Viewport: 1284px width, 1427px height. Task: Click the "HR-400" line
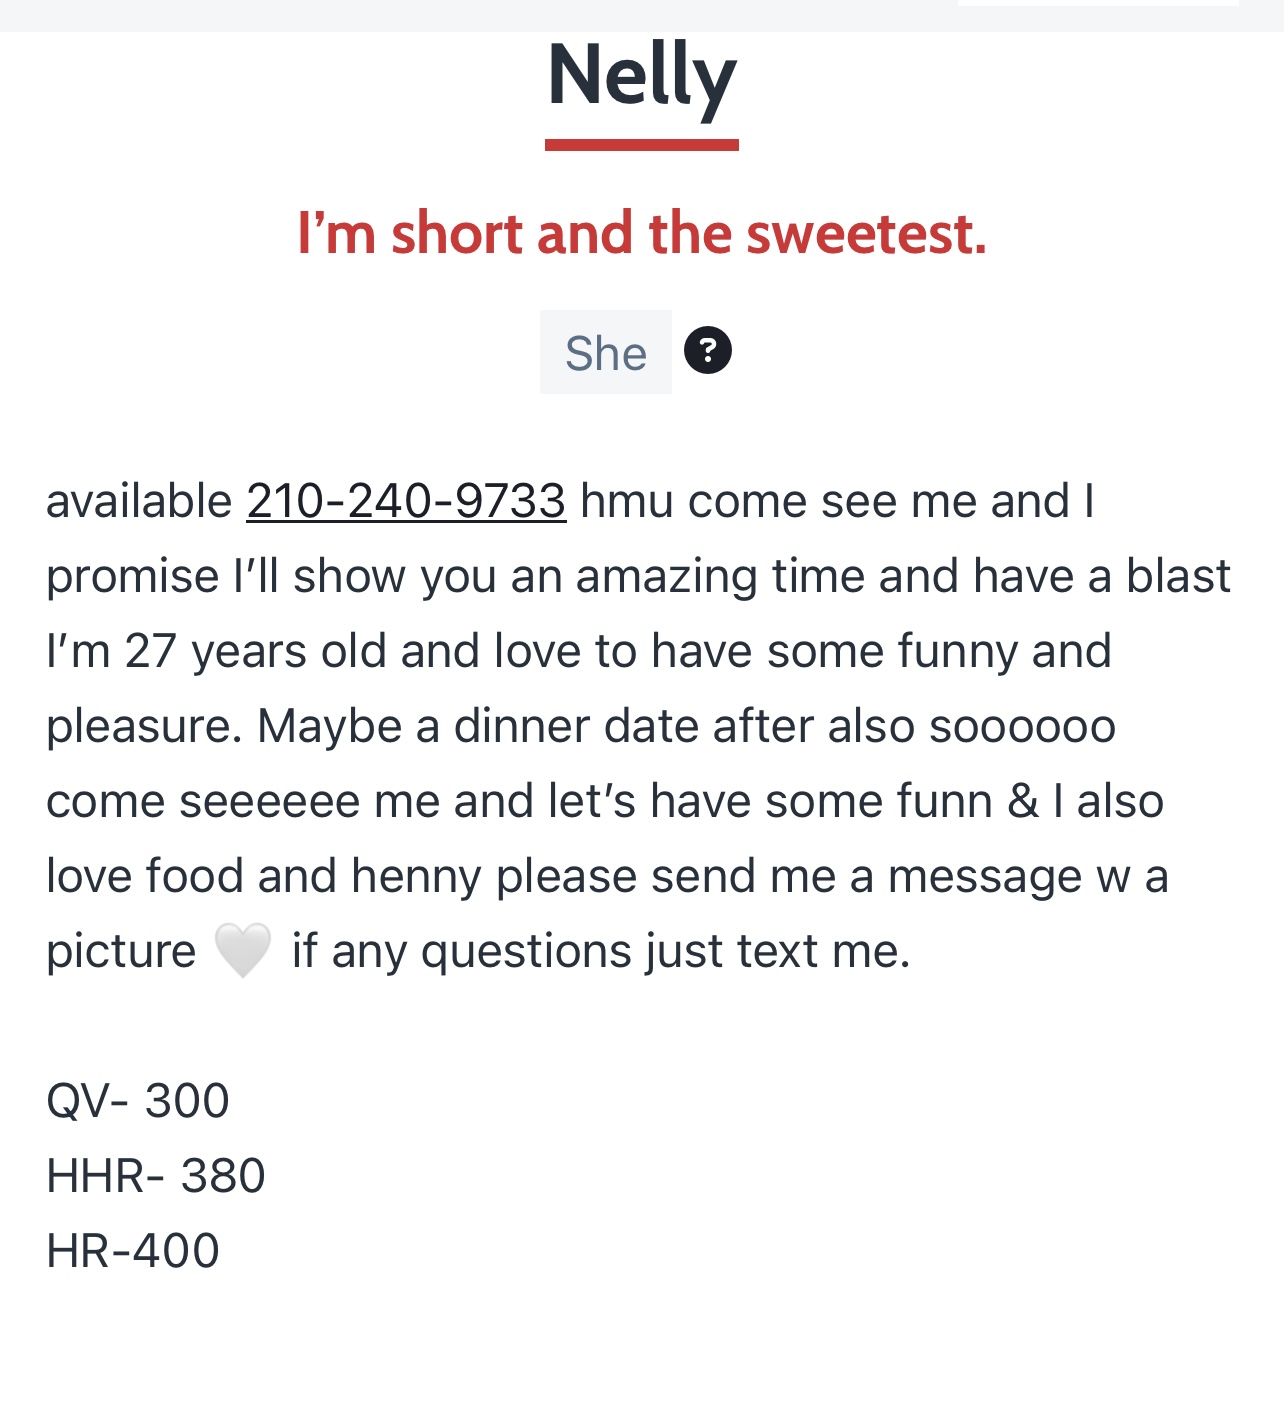[x=133, y=1251]
